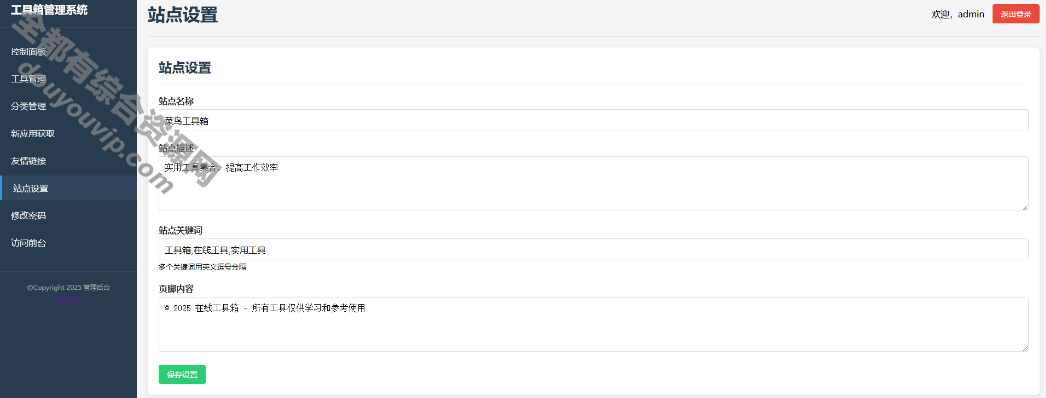
Task: Click the purple link under the sidebar copyright
Action: [68, 300]
